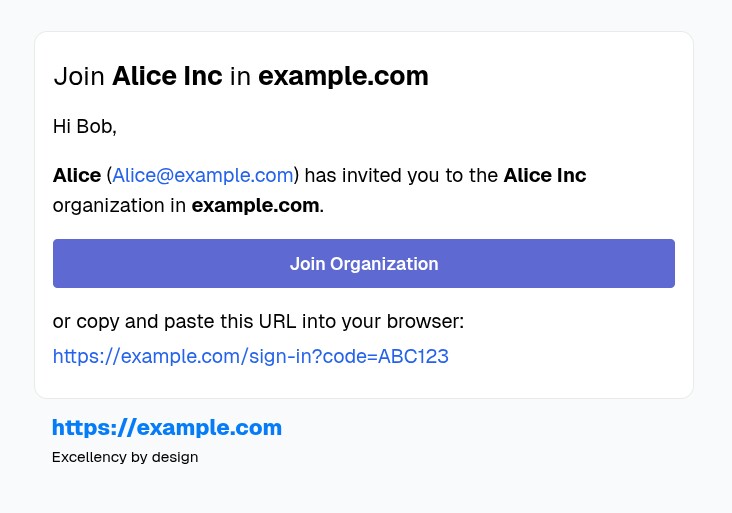Viewport: 732px width, 513px height.
Task: Click the word "Join" in the heading
Action: [x=78, y=76]
